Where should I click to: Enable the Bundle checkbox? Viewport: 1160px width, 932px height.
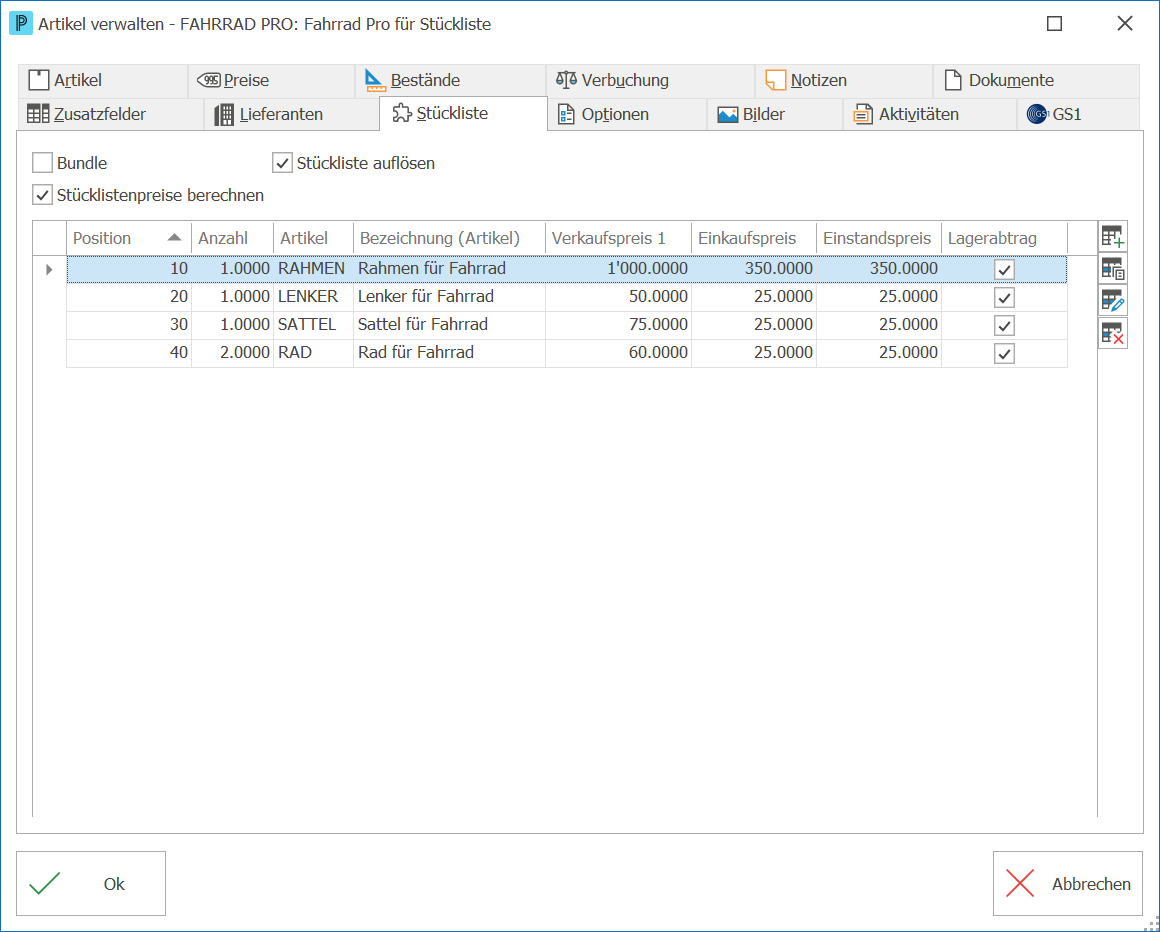point(43,163)
